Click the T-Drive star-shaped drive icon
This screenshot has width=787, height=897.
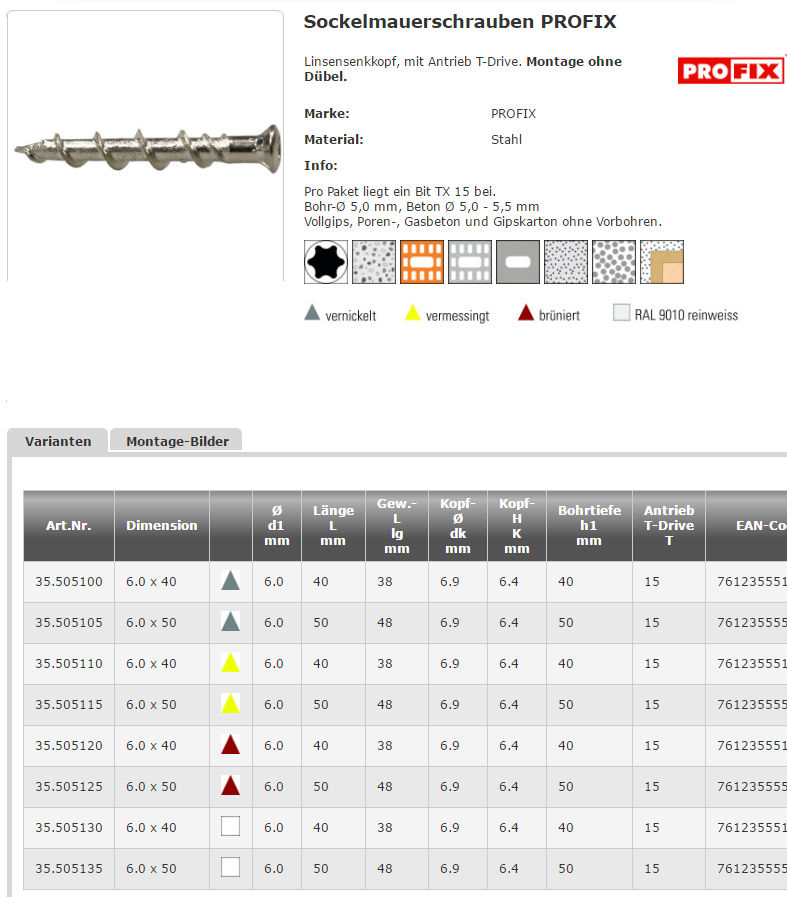coord(326,262)
